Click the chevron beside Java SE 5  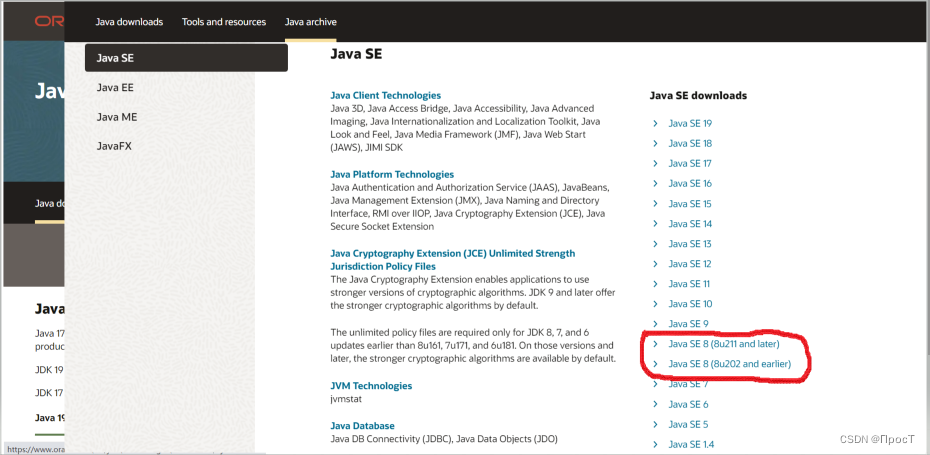coord(655,425)
